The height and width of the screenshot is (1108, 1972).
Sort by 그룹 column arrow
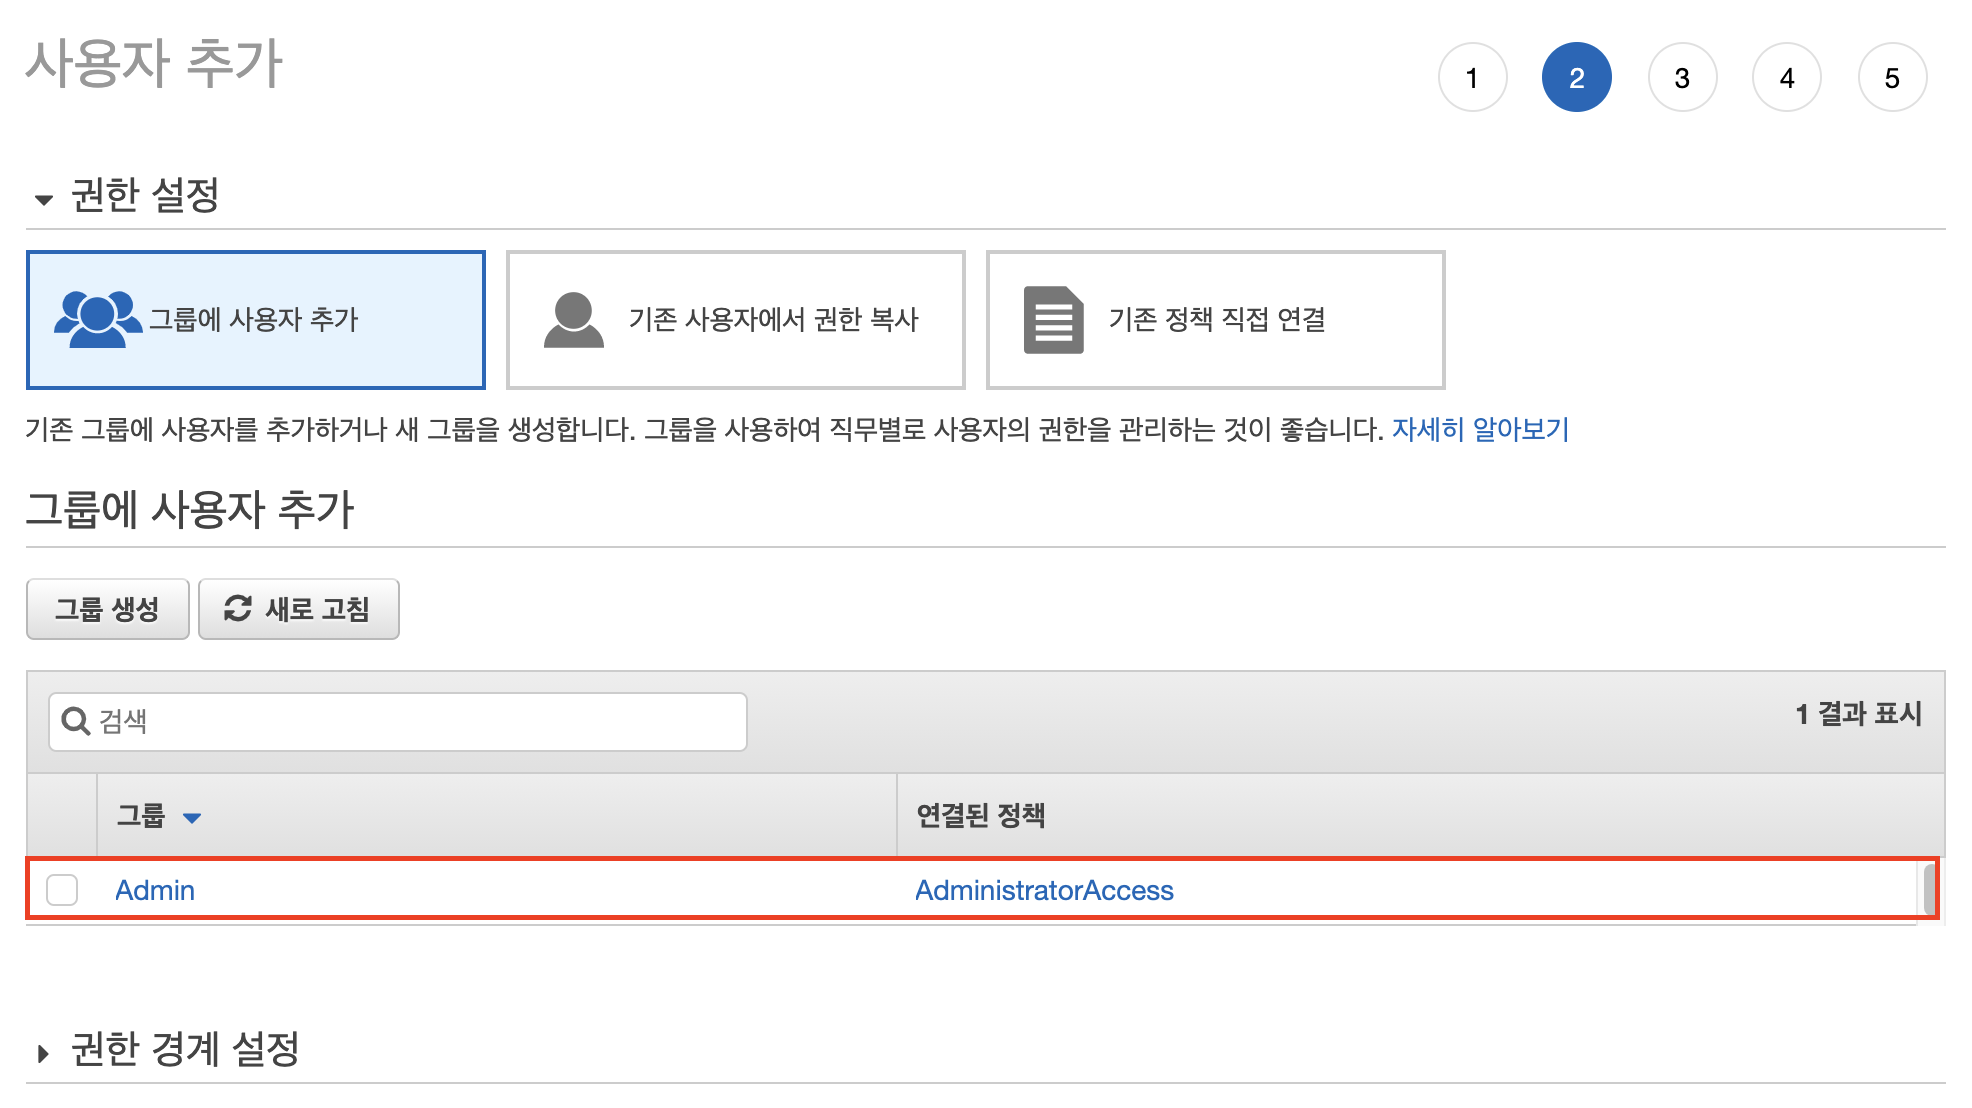(x=192, y=818)
